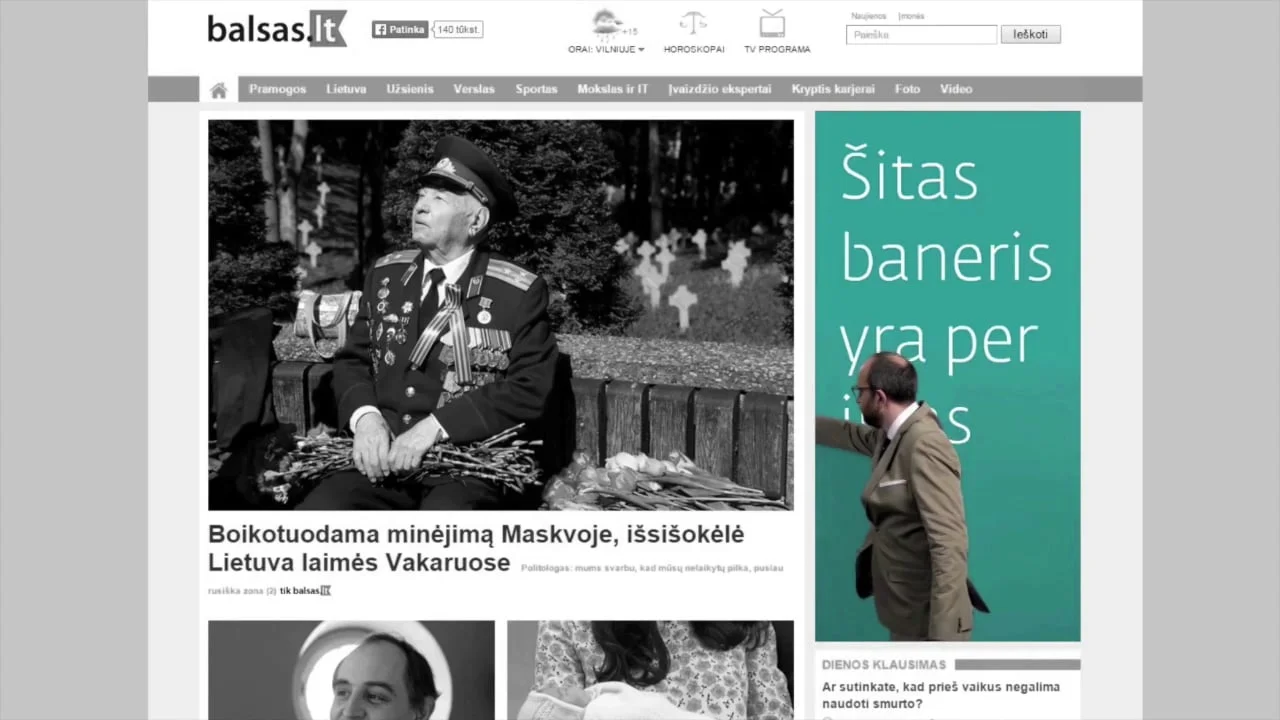Open the Lietuva menu section
This screenshot has width=1280, height=720.
click(346, 89)
